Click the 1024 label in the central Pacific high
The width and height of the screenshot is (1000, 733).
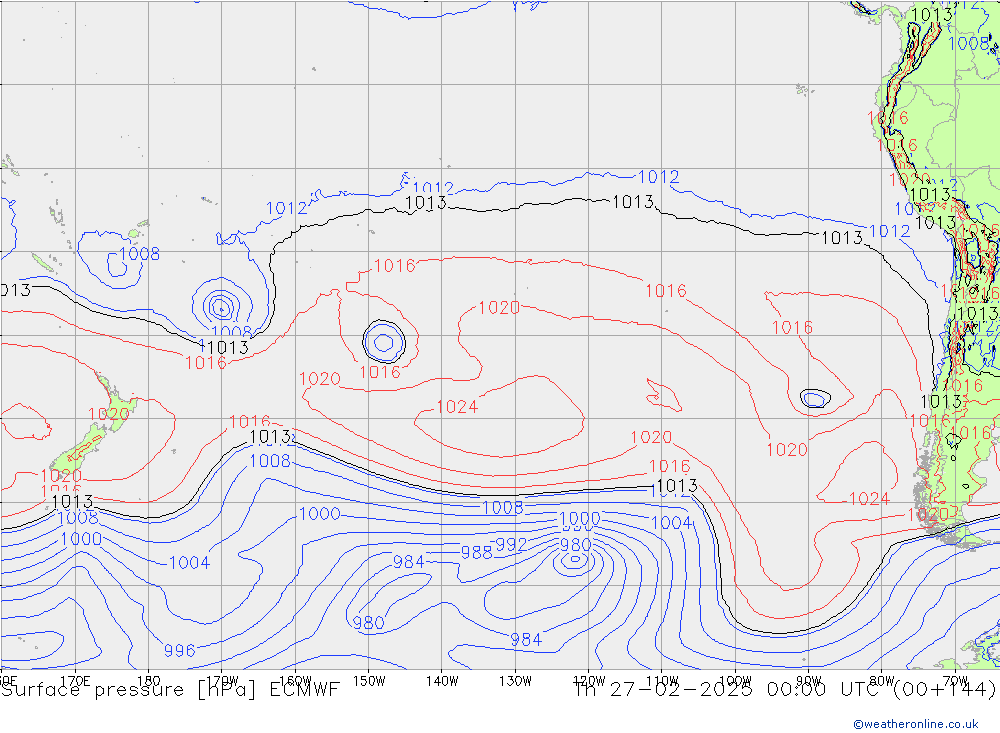tap(457, 407)
